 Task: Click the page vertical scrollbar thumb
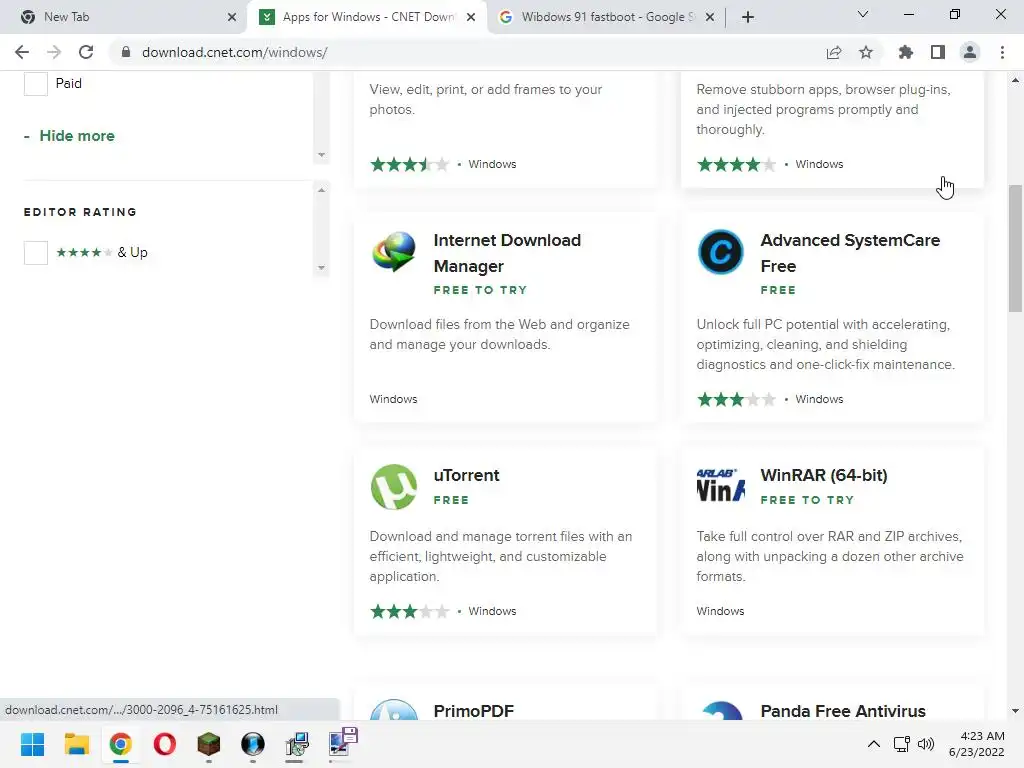click(1015, 248)
